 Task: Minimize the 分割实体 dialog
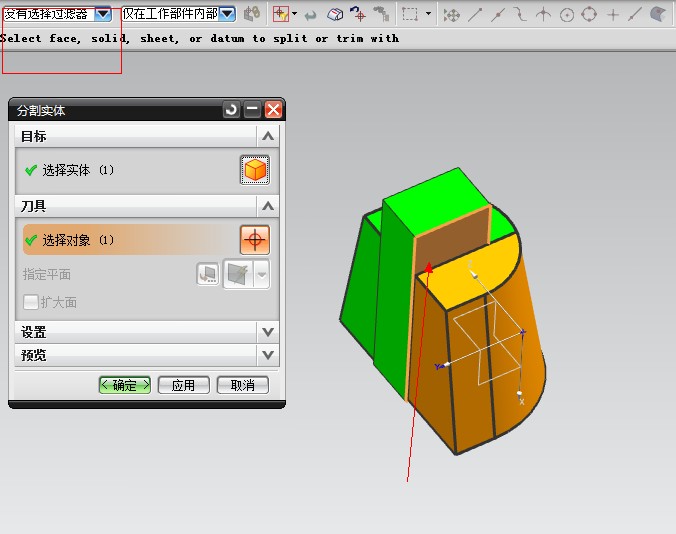[252, 109]
